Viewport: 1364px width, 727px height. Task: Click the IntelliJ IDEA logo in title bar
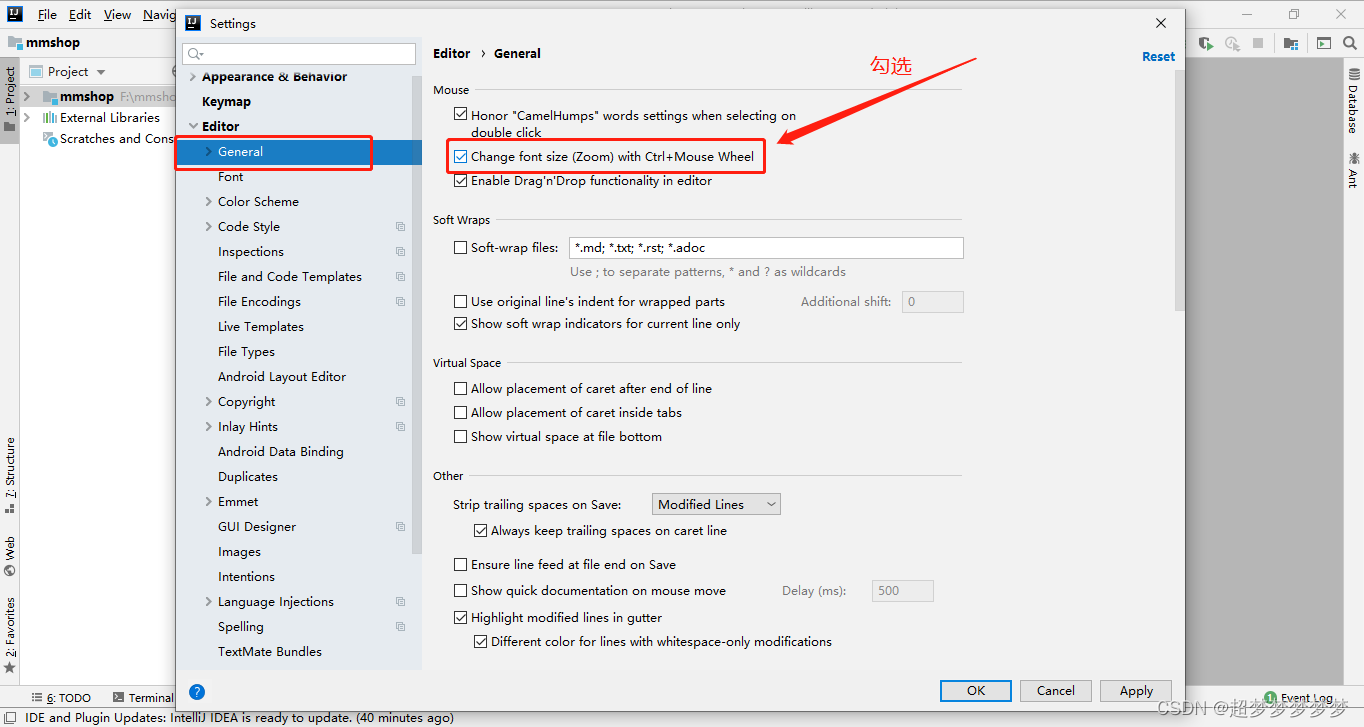tap(16, 14)
